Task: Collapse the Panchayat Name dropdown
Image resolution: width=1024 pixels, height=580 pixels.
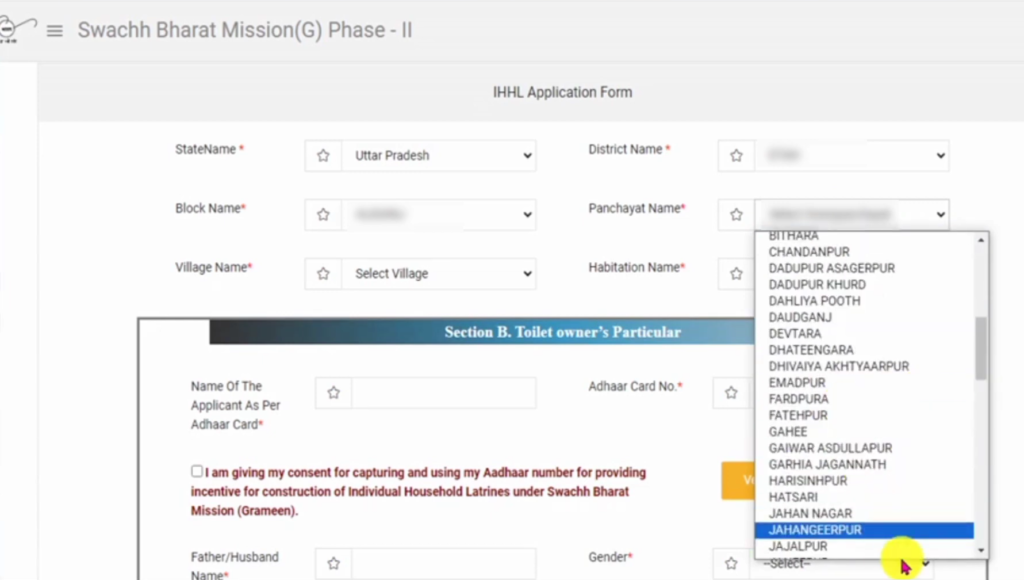Action: 852,214
